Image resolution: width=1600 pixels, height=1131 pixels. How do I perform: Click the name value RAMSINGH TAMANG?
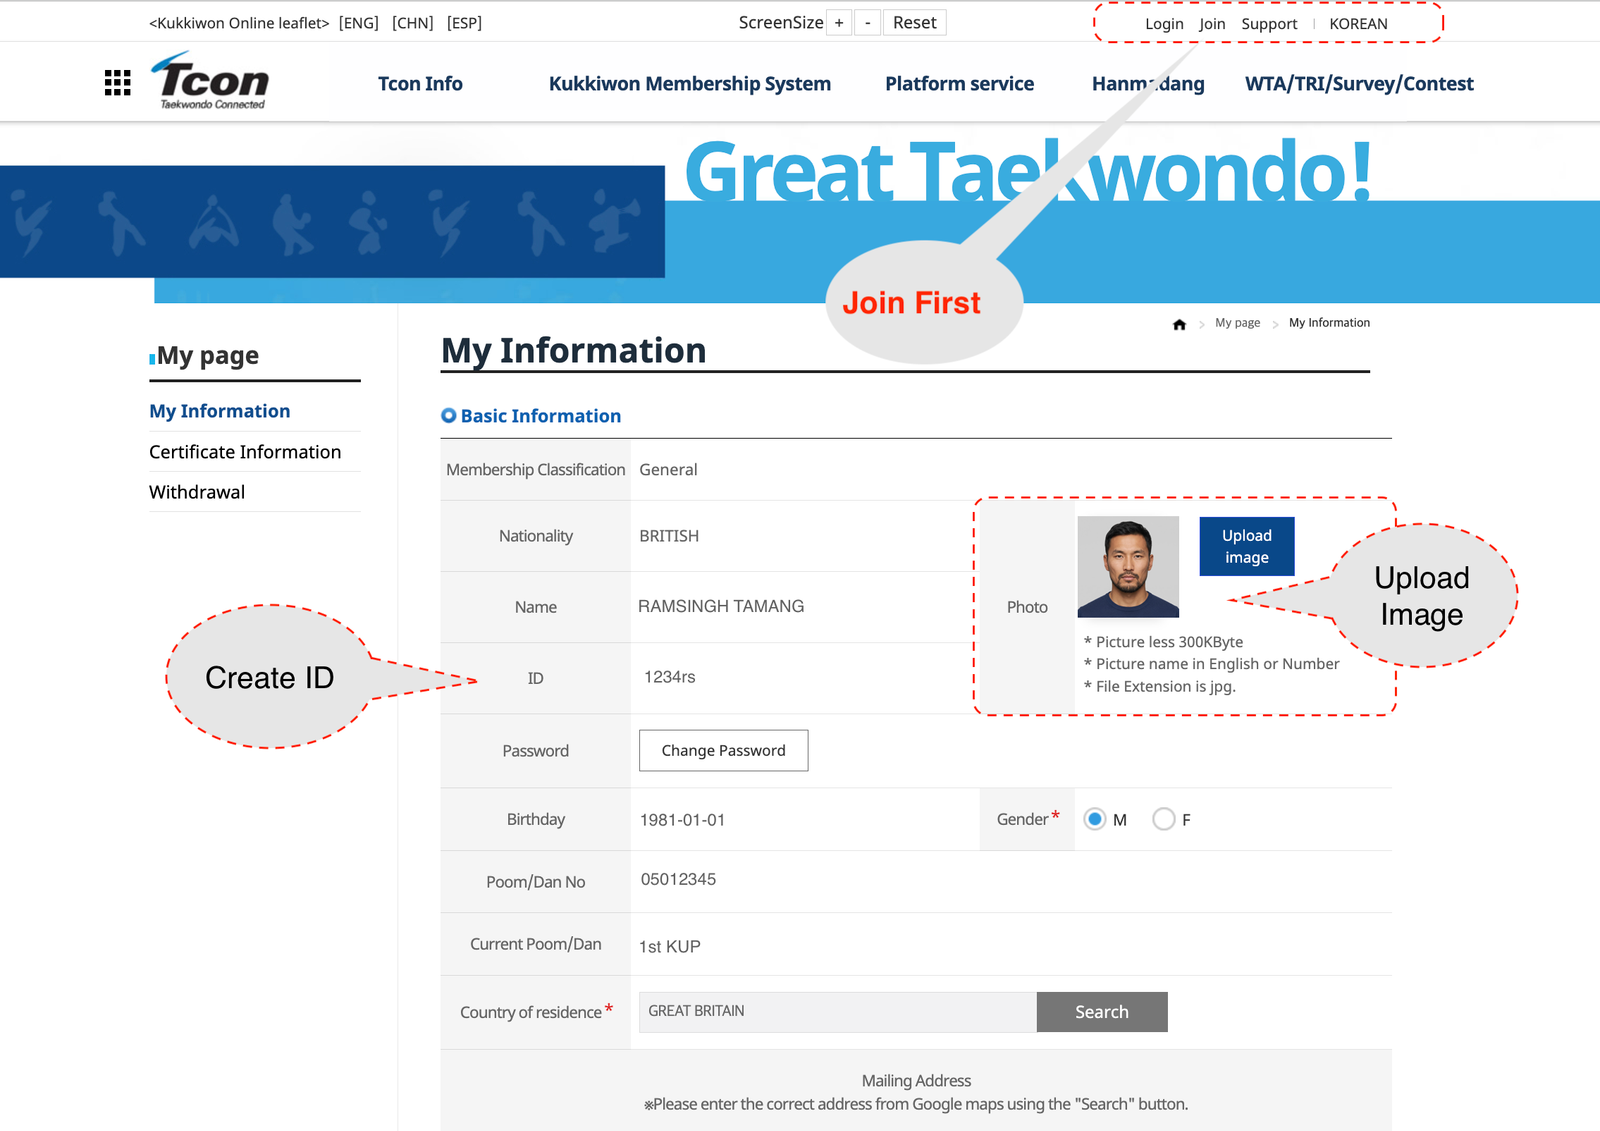(721, 606)
